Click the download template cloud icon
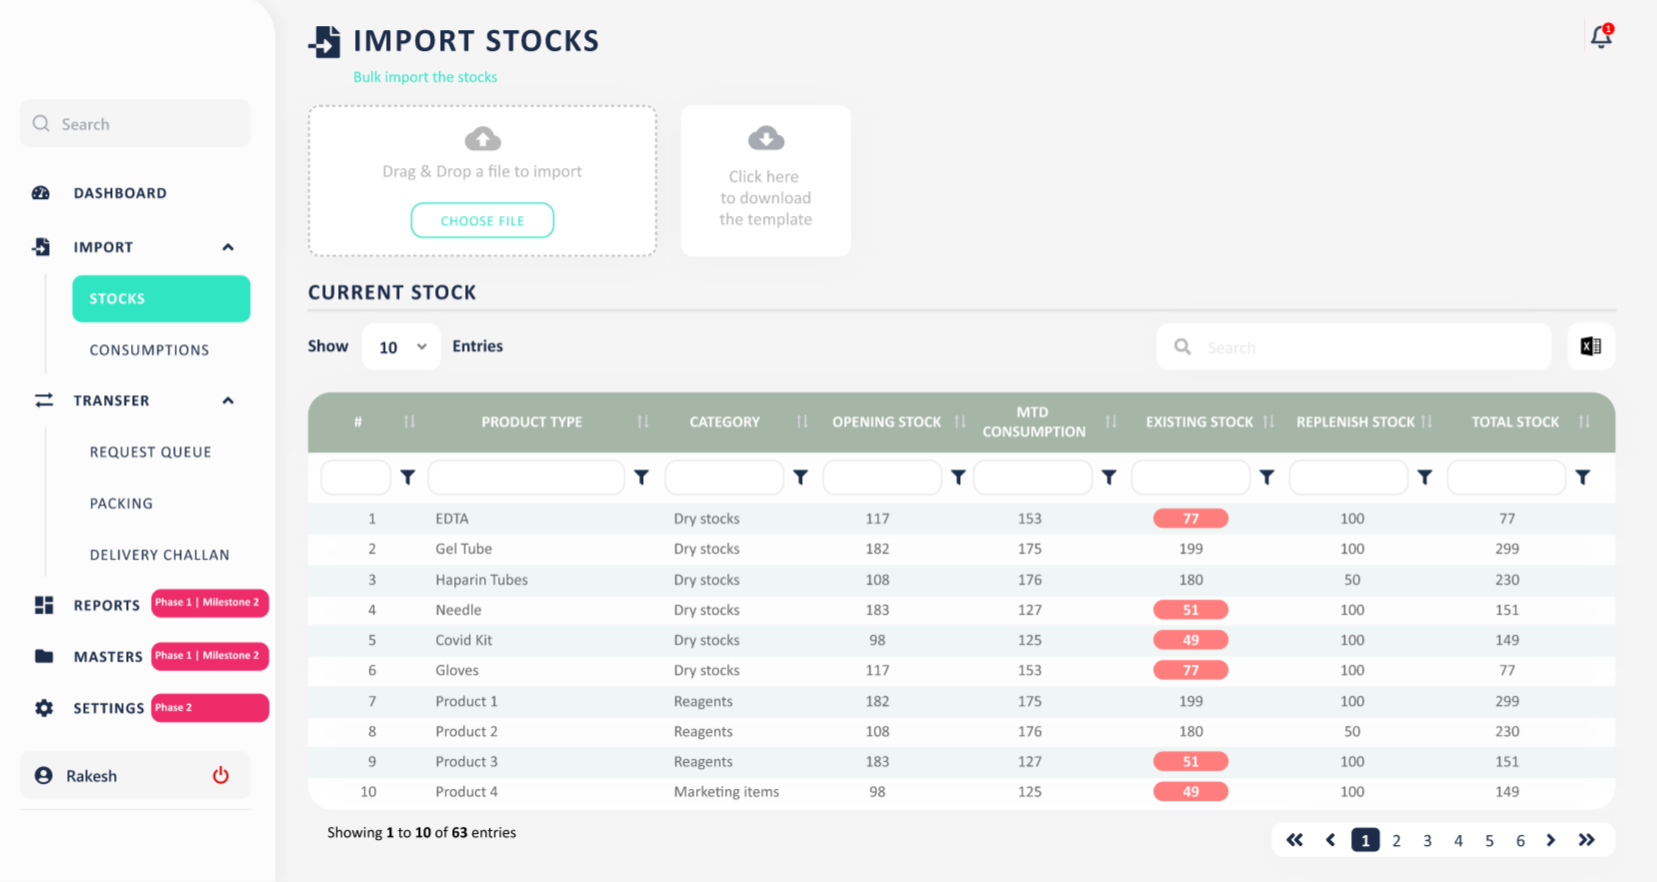The image size is (1657, 882). point(766,139)
